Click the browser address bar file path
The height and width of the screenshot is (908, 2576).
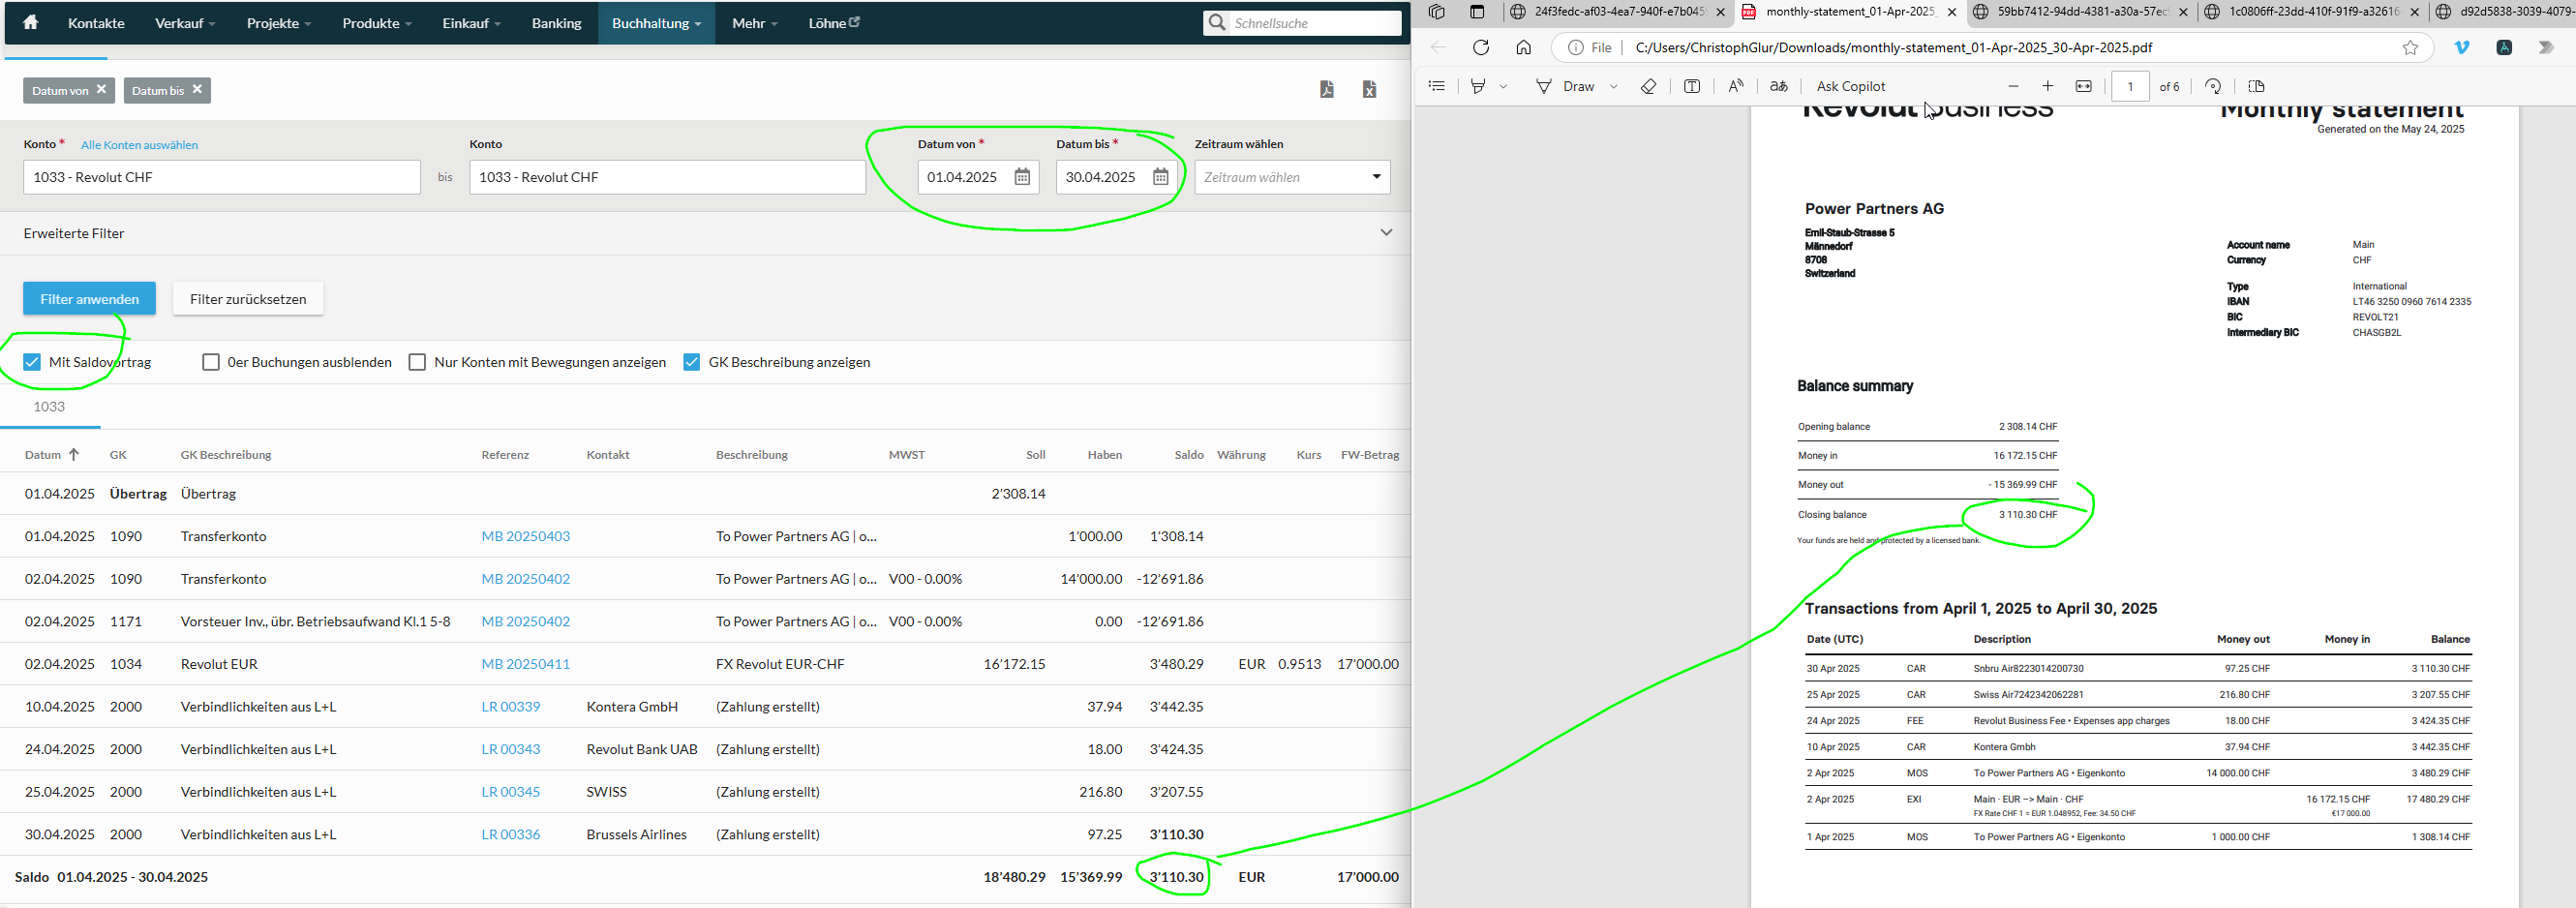tap(1893, 47)
